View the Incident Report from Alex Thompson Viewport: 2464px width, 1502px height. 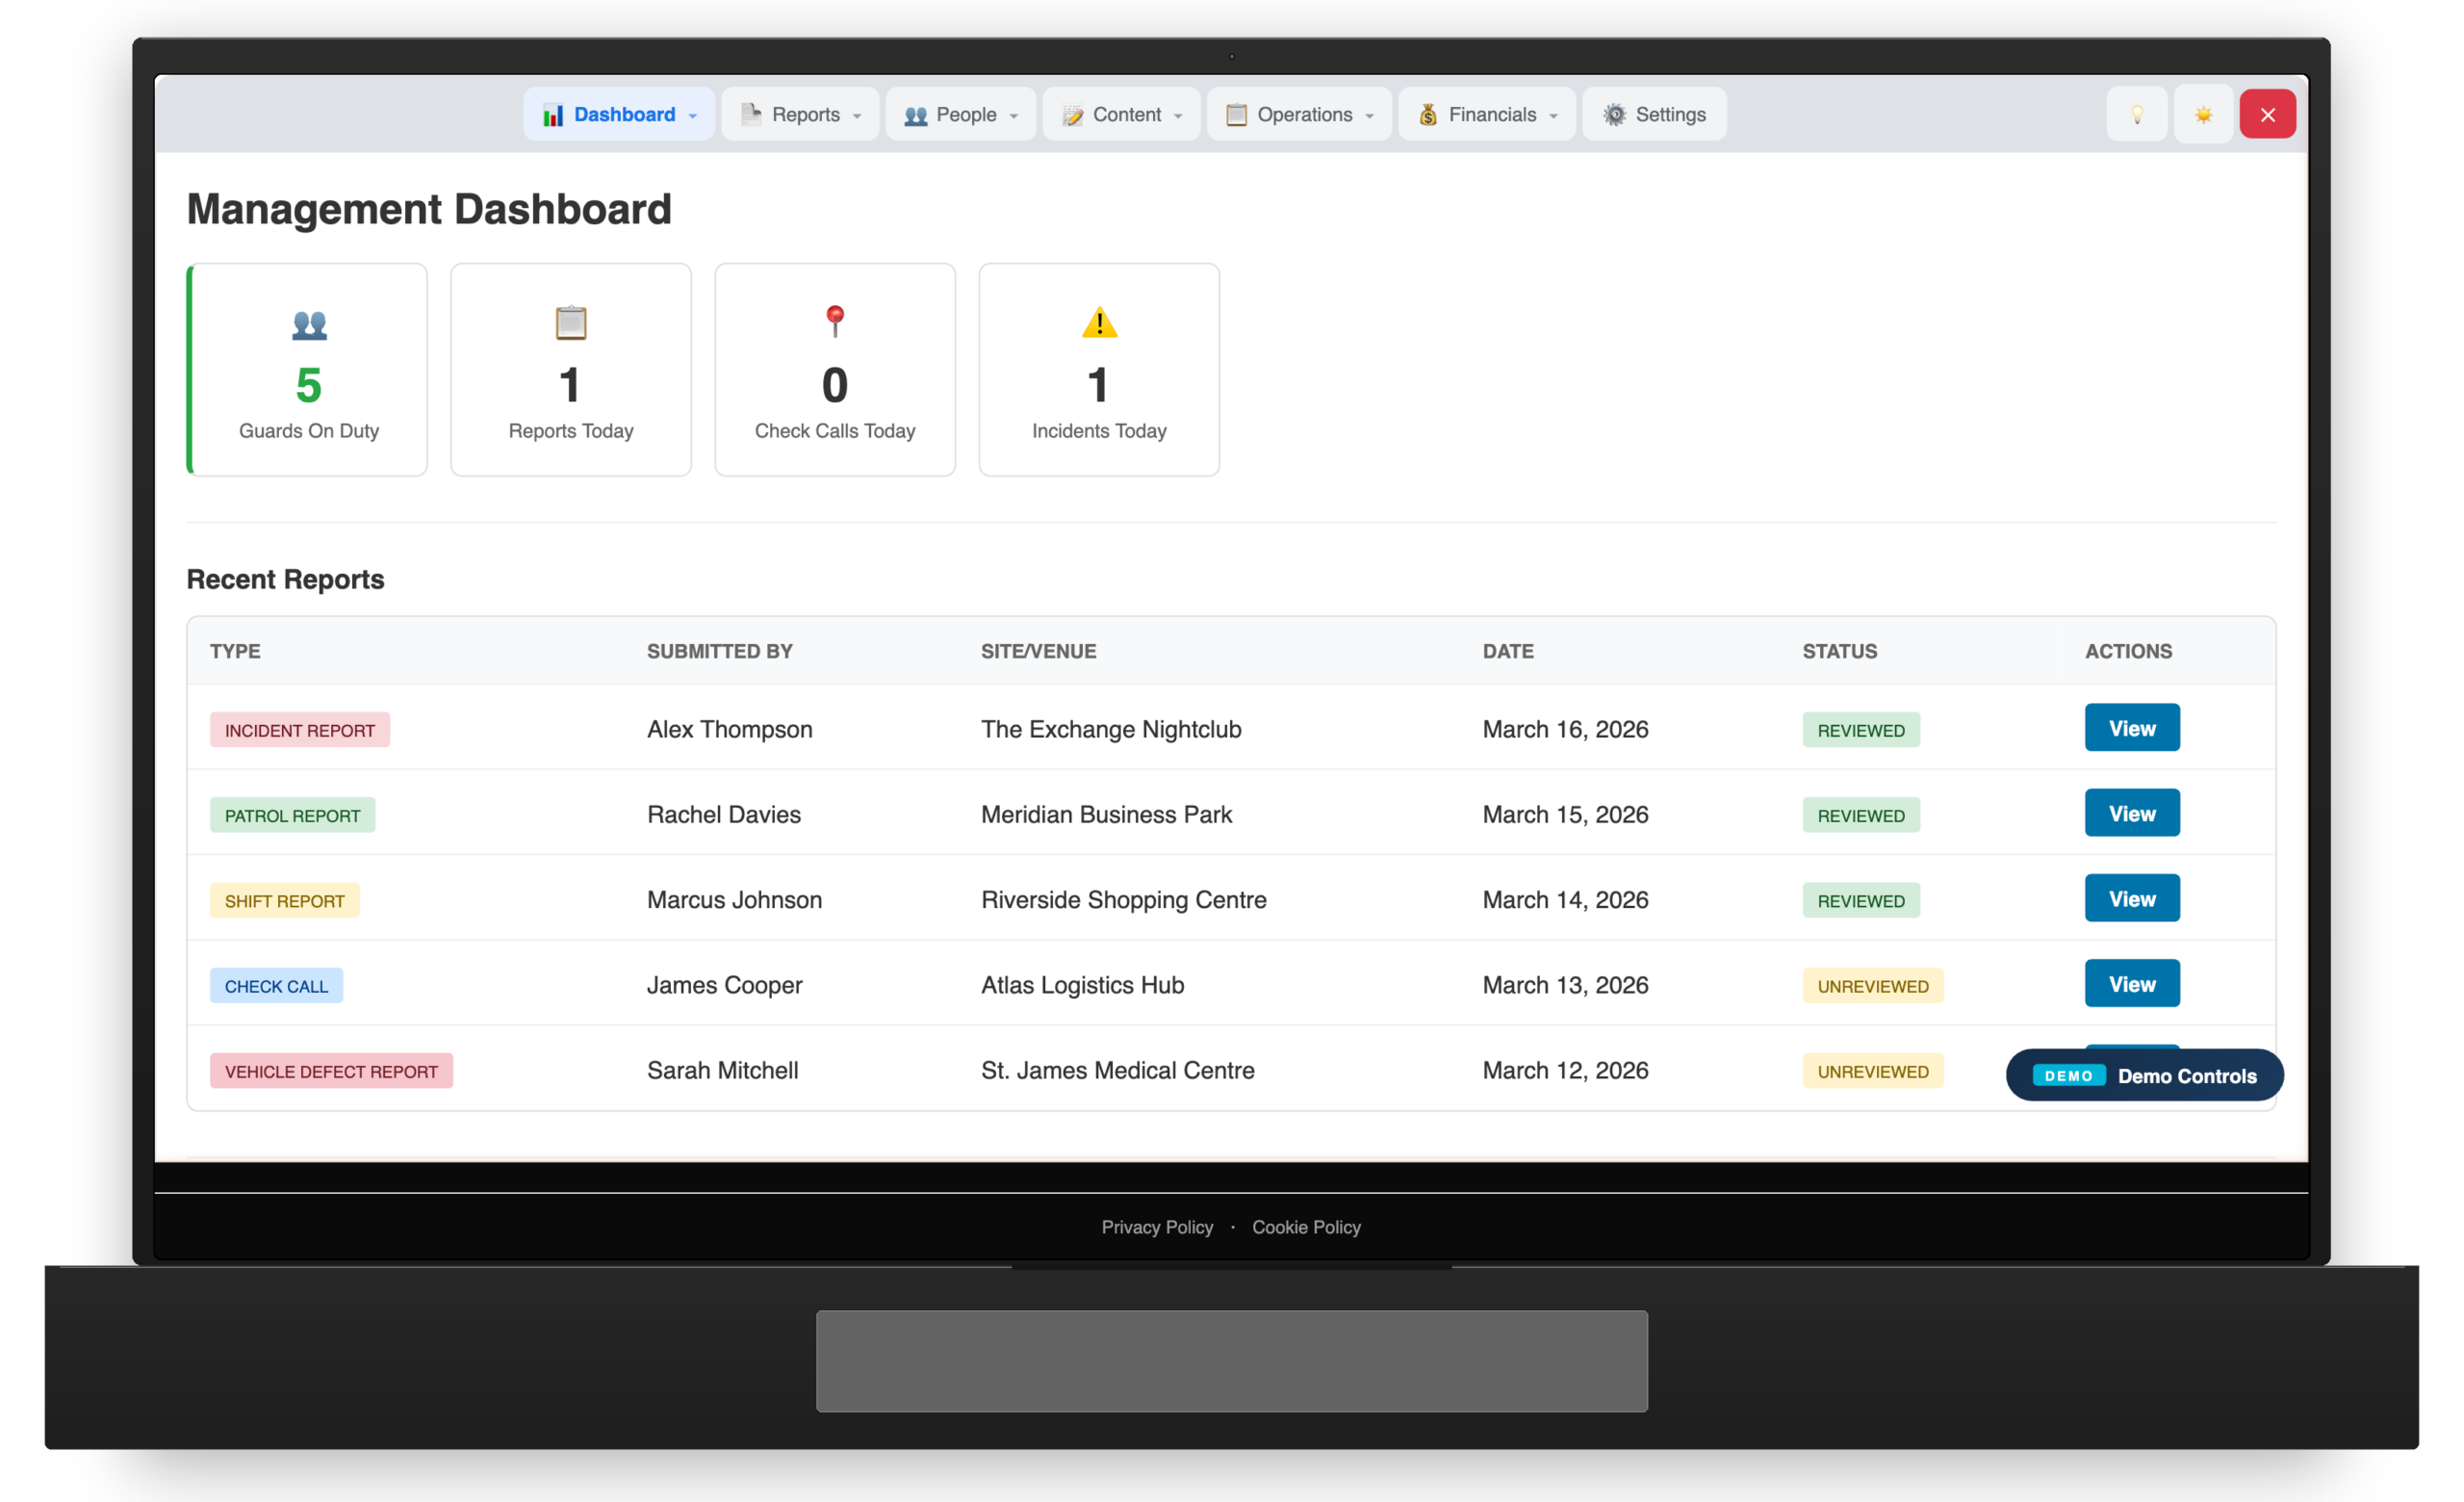coord(2131,728)
